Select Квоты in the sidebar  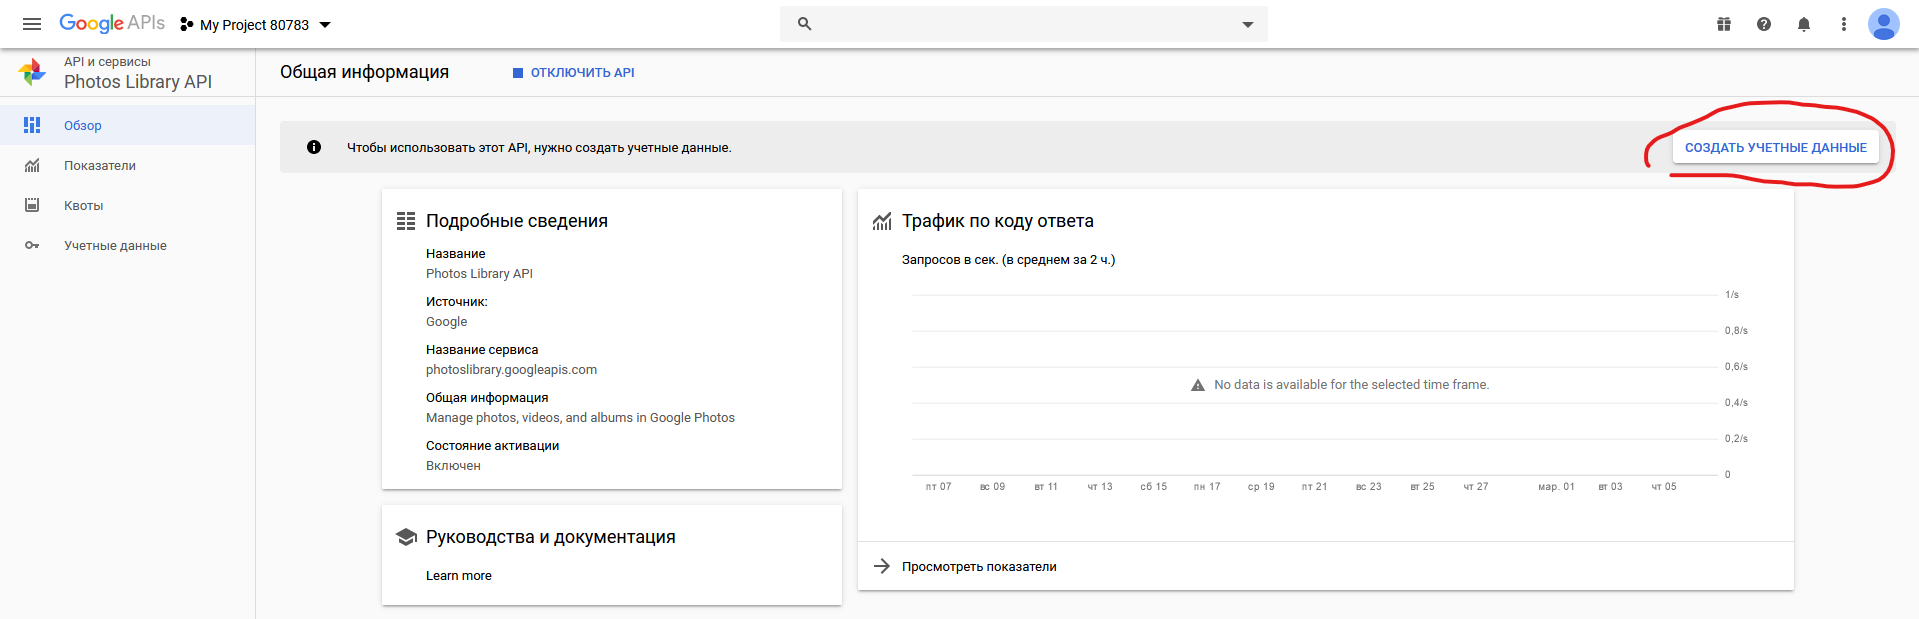pyautogui.click(x=128, y=205)
